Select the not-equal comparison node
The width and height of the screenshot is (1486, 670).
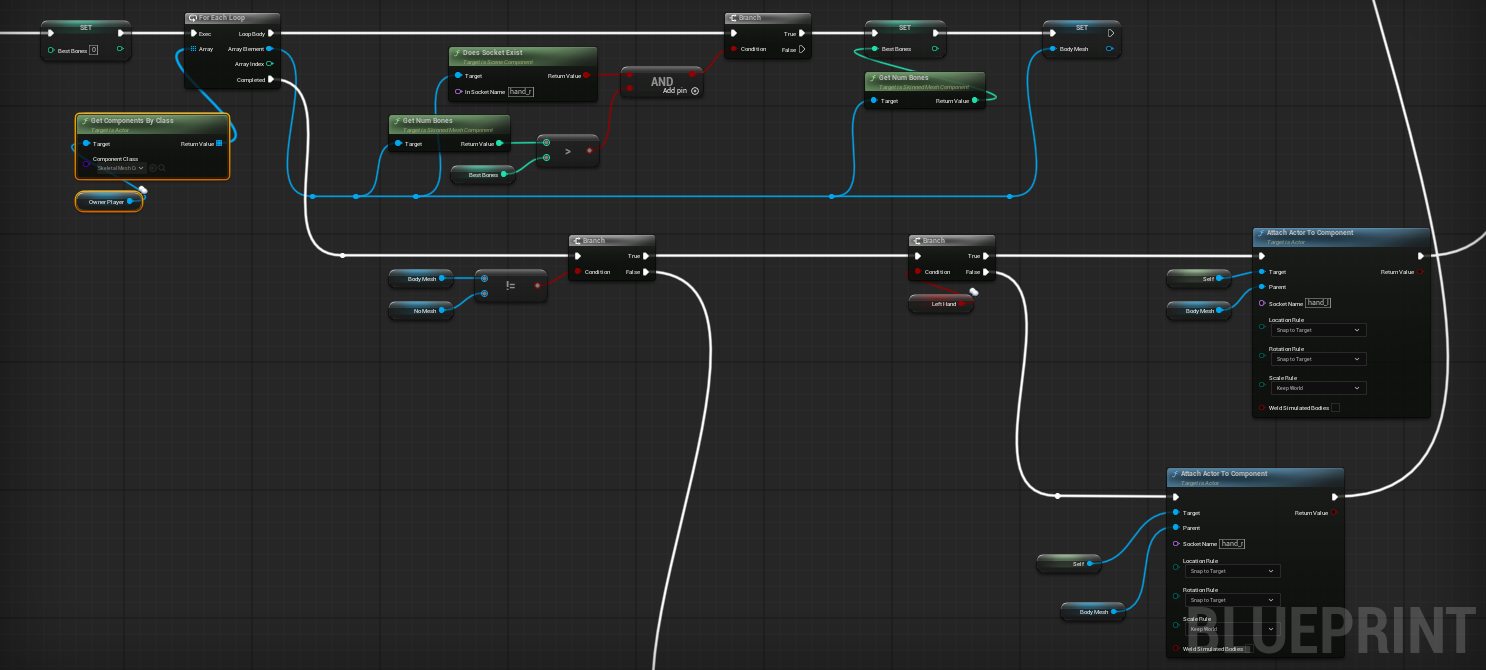click(x=510, y=286)
